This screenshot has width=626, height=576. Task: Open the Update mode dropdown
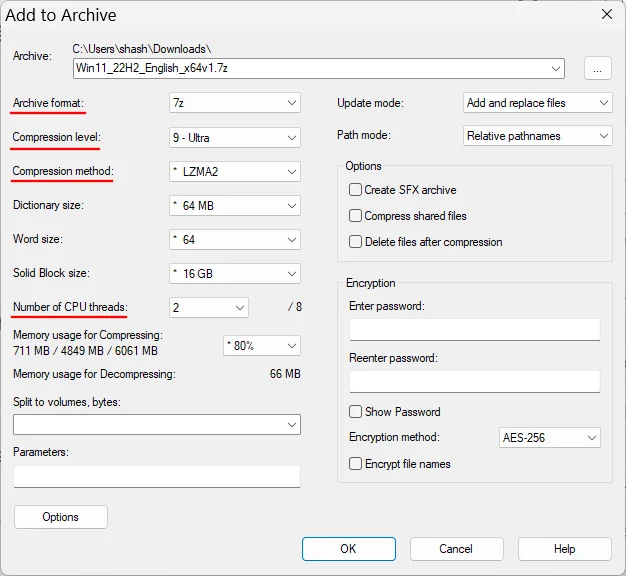(x=537, y=103)
